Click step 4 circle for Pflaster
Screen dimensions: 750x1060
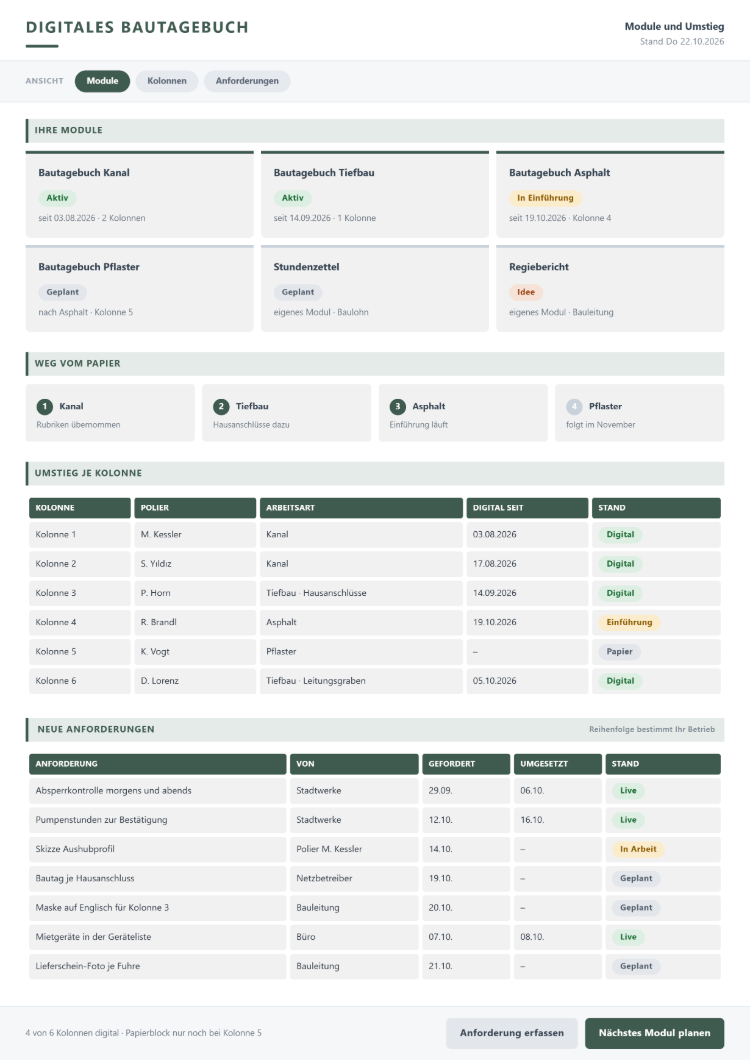(574, 406)
